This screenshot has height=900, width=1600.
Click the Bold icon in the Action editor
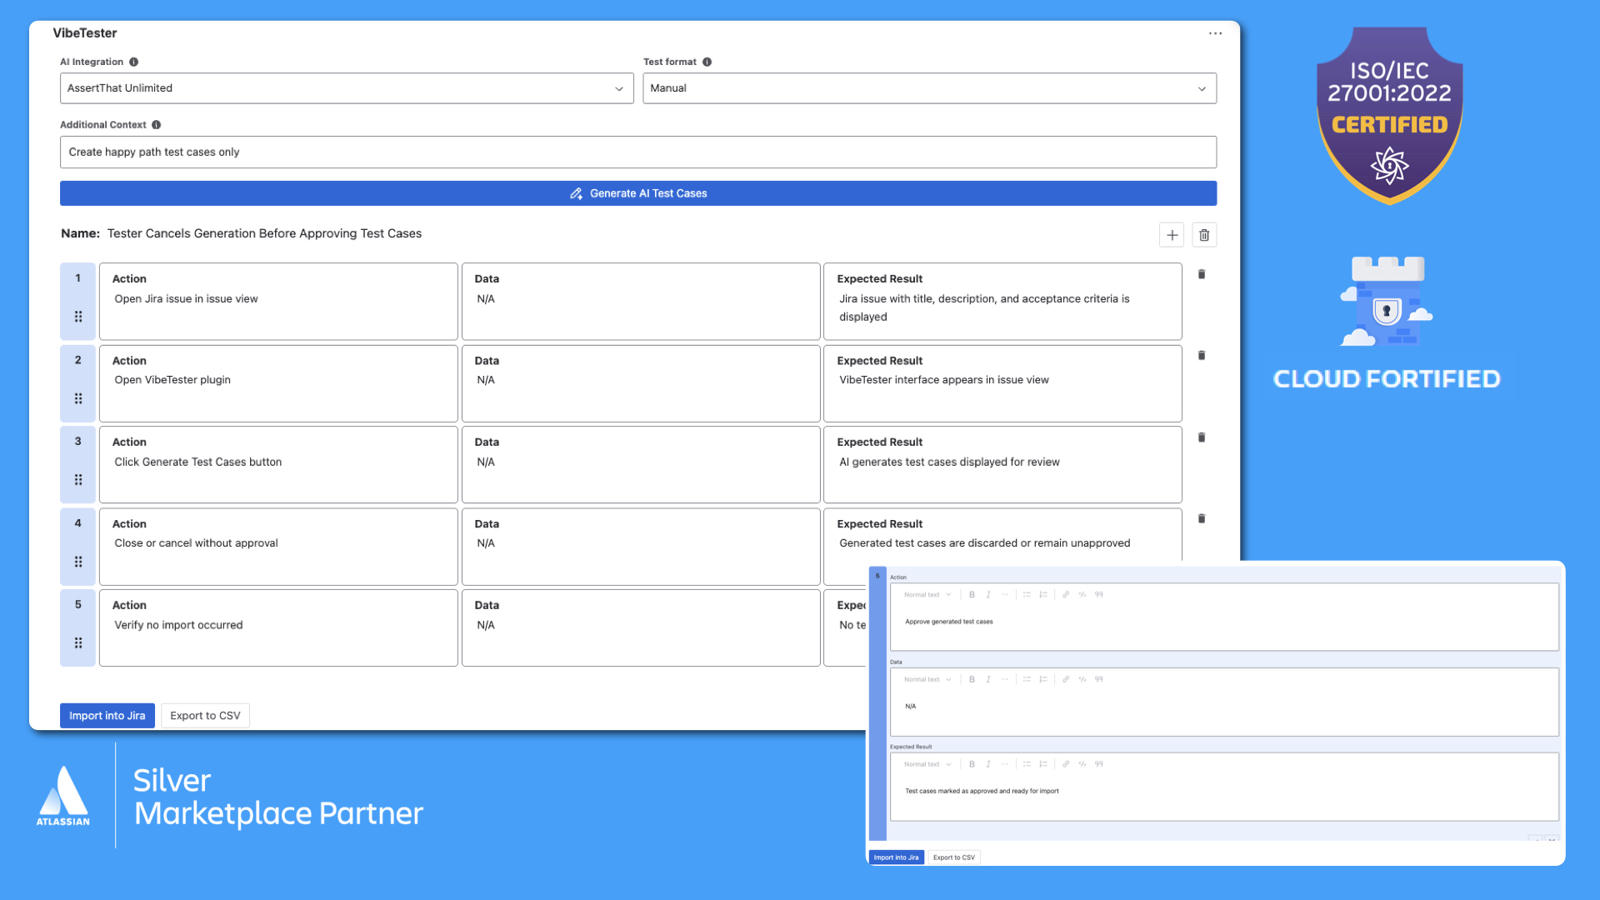coord(972,594)
